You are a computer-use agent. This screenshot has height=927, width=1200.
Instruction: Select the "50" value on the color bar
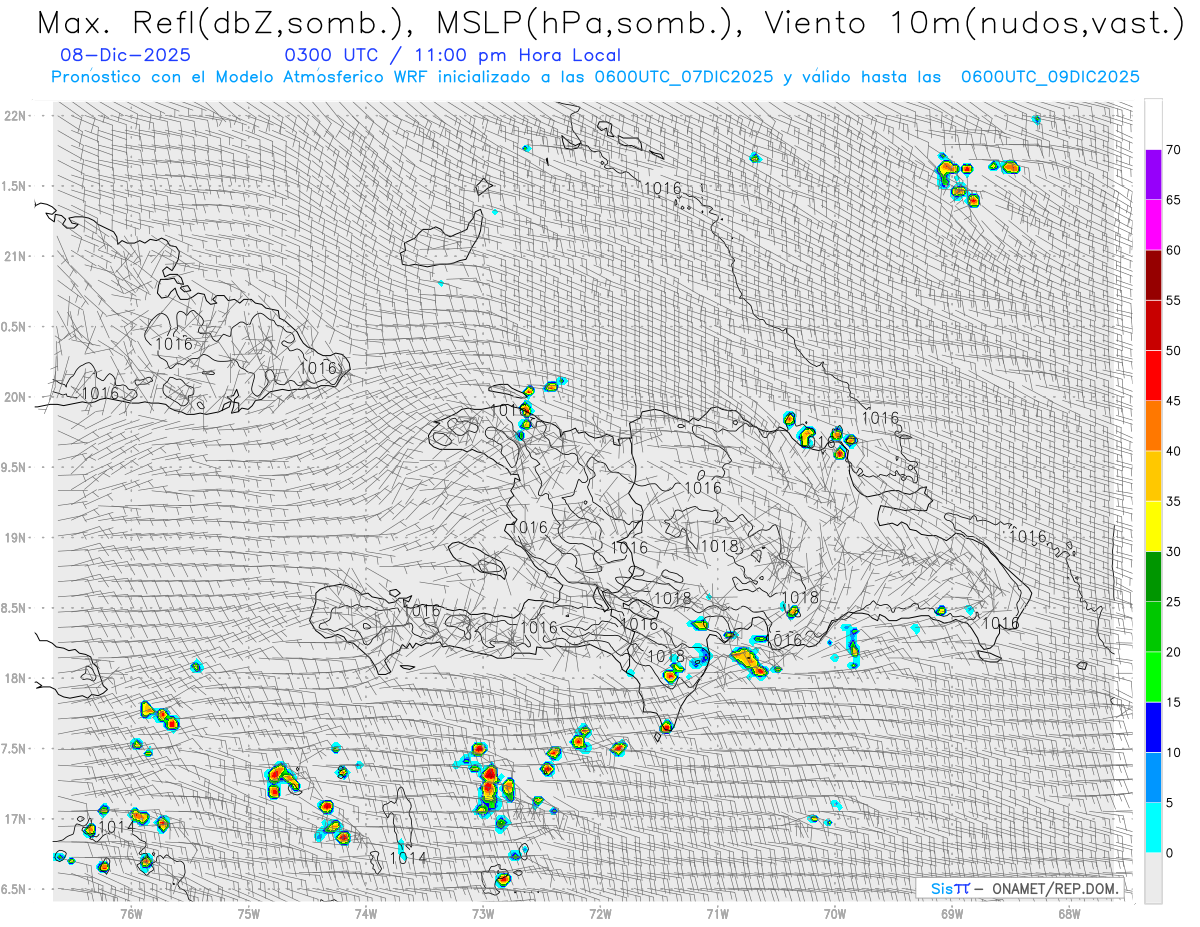(1174, 351)
